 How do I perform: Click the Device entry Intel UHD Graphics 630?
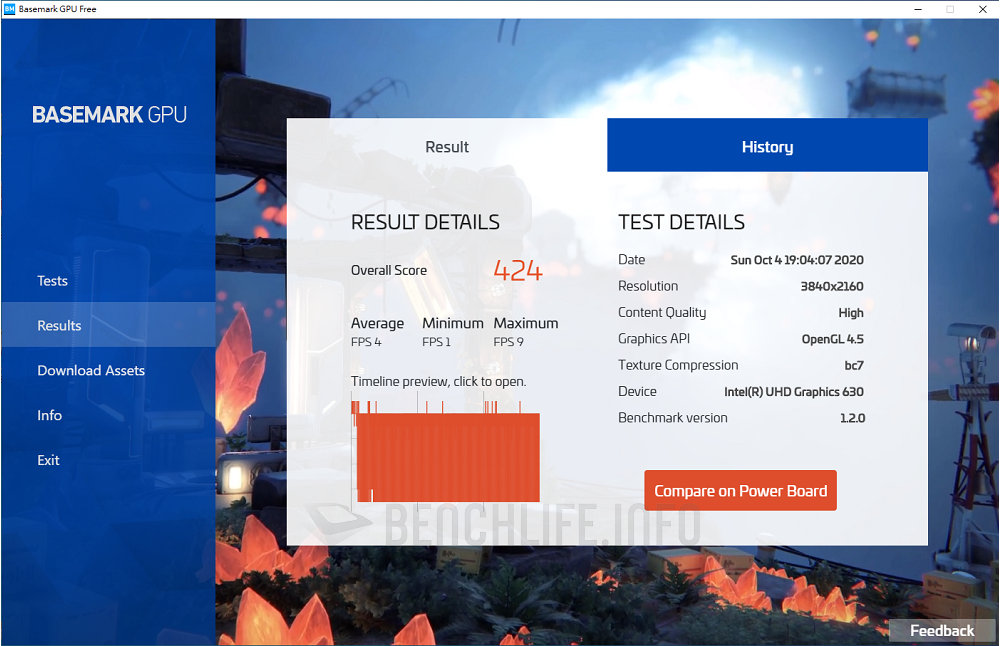tap(794, 391)
